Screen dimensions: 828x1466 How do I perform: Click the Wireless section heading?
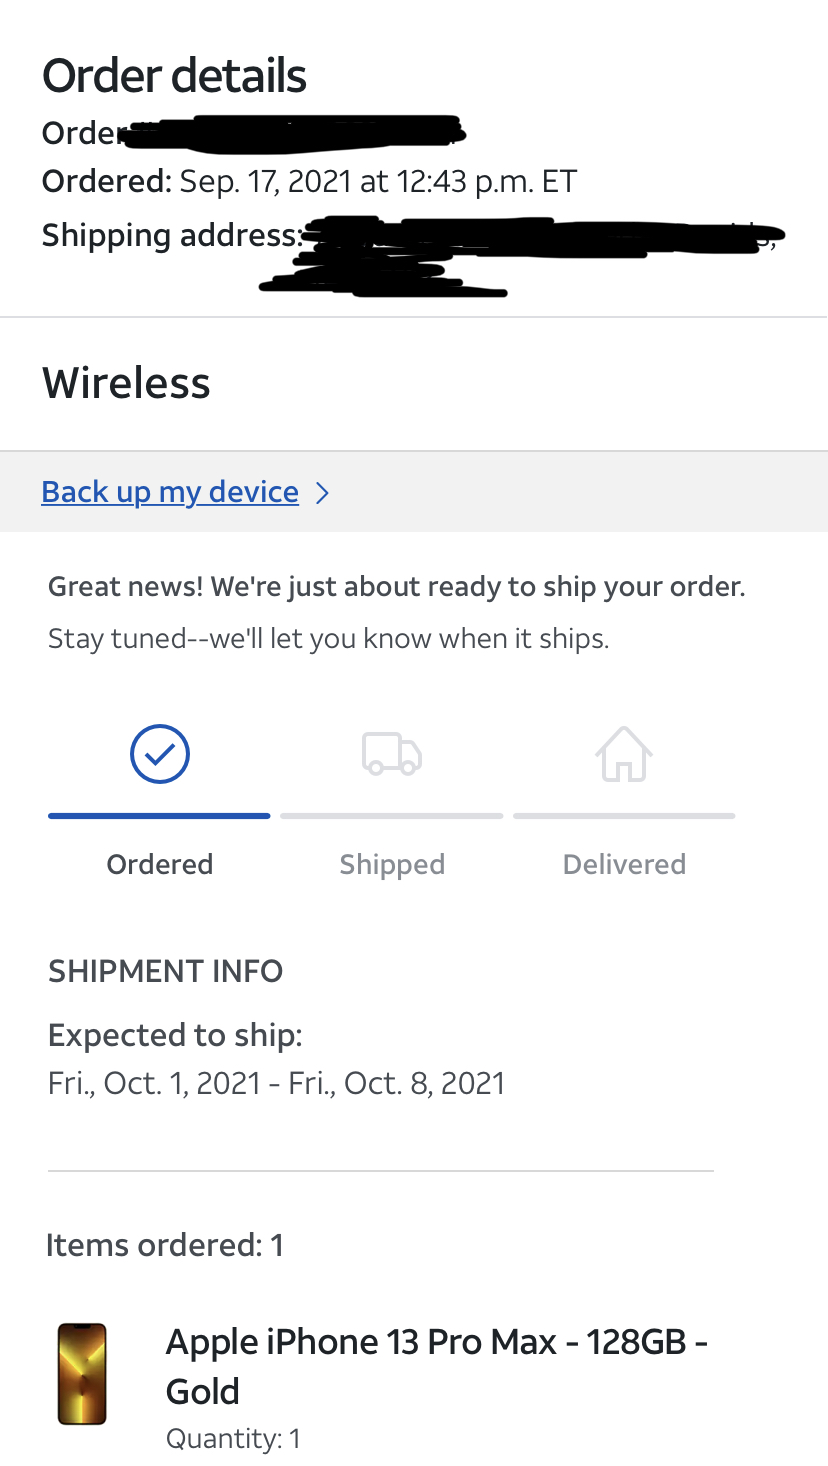(126, 383)
